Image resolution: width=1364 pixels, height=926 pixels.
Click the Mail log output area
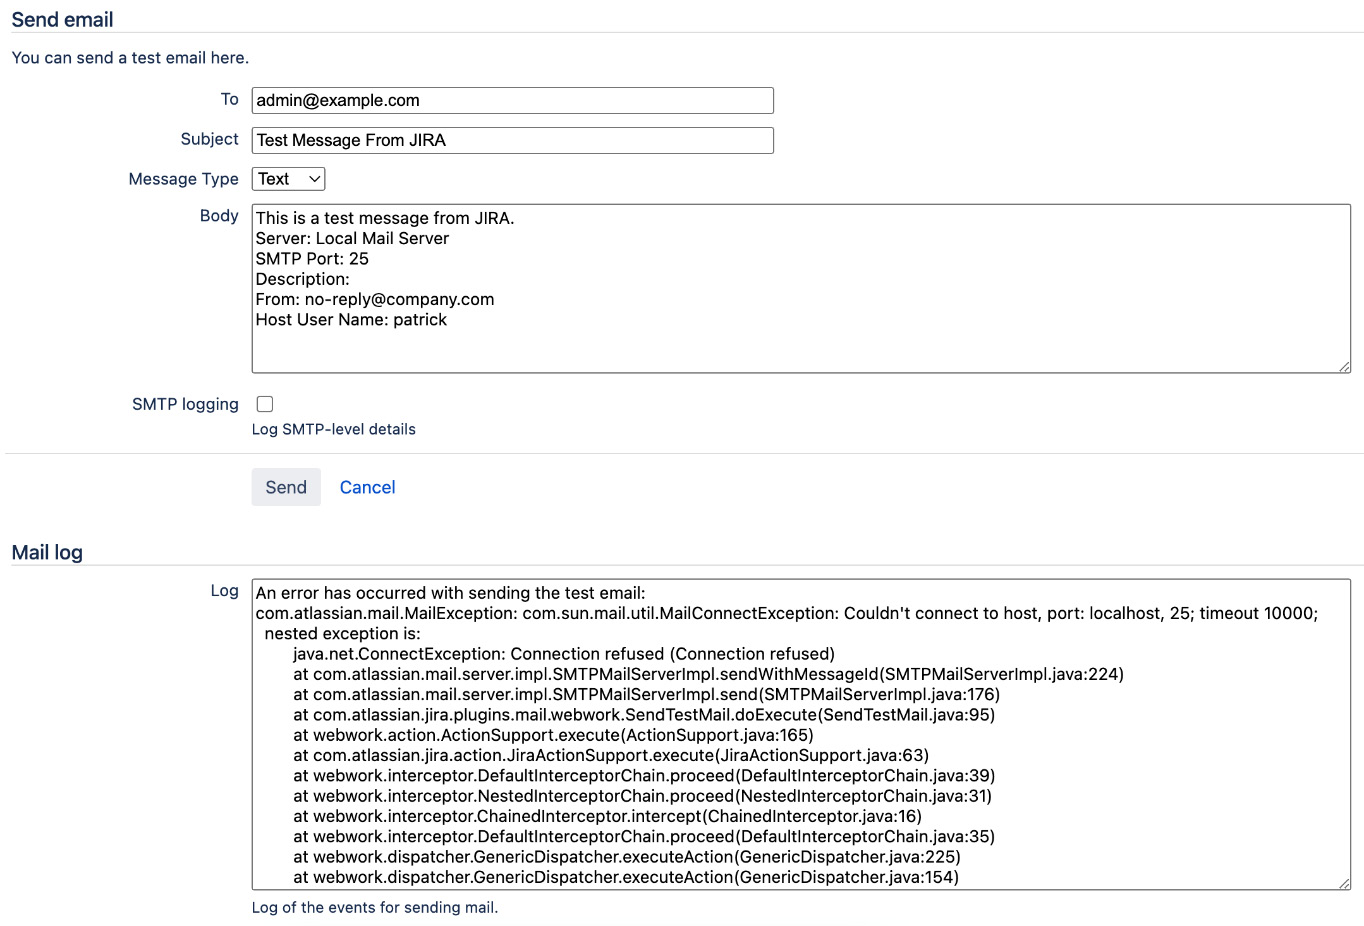[x=700, y=730]
